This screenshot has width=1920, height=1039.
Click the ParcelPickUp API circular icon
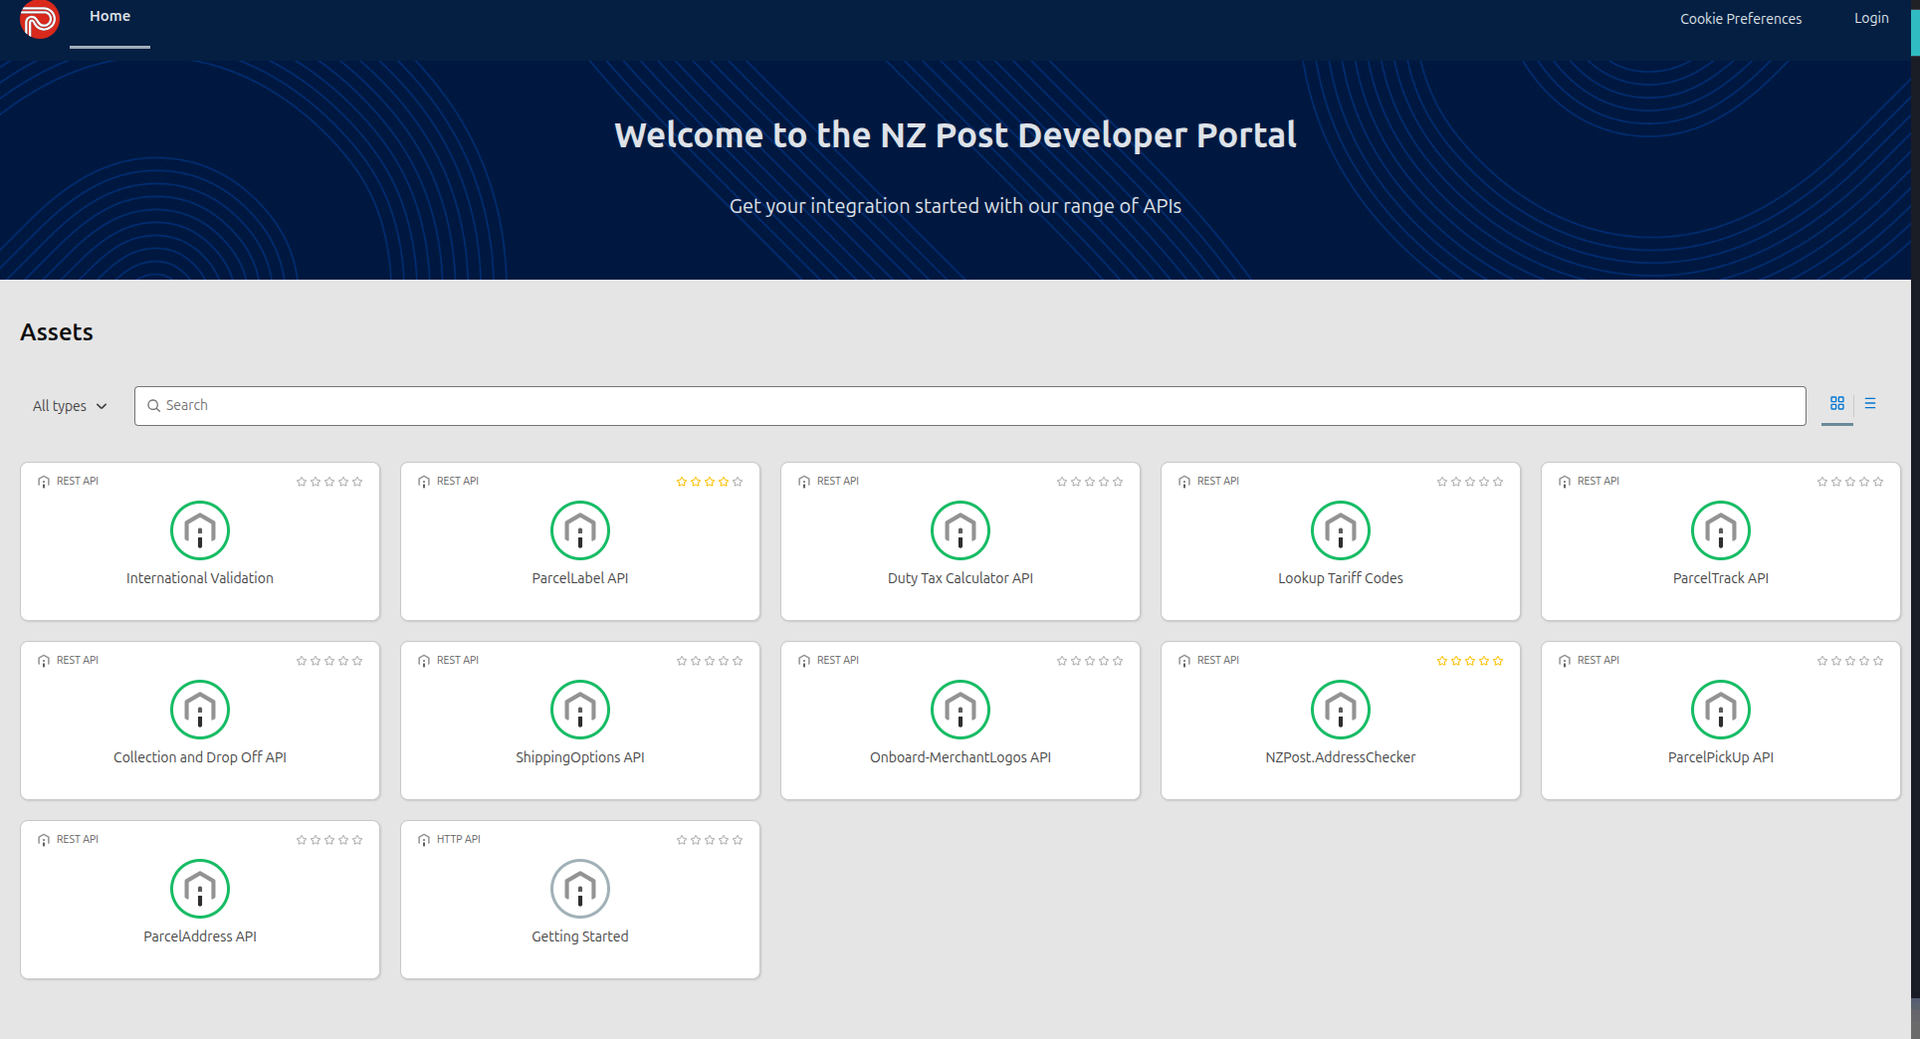pyautogui.click(x=1720, y=709)
